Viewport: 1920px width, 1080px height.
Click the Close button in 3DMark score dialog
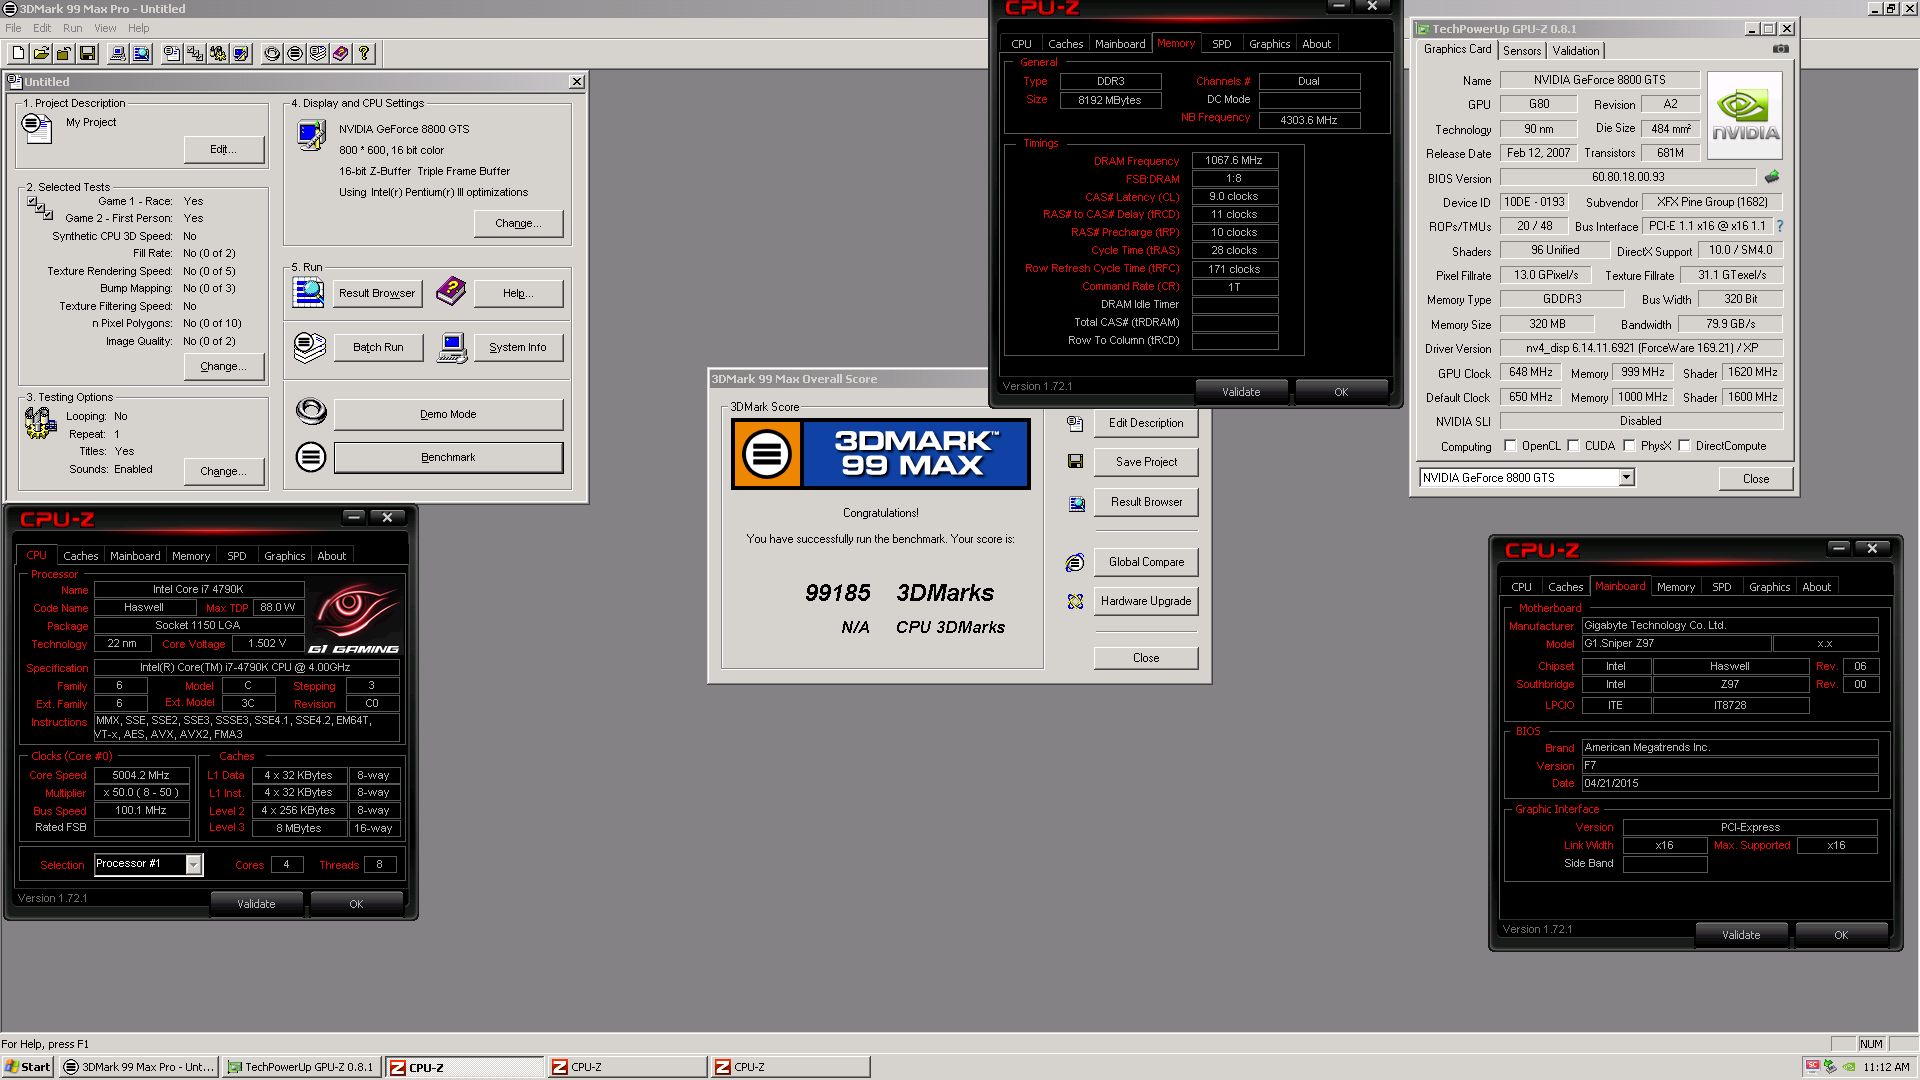pyautogui.click(x=1146, y=658)
